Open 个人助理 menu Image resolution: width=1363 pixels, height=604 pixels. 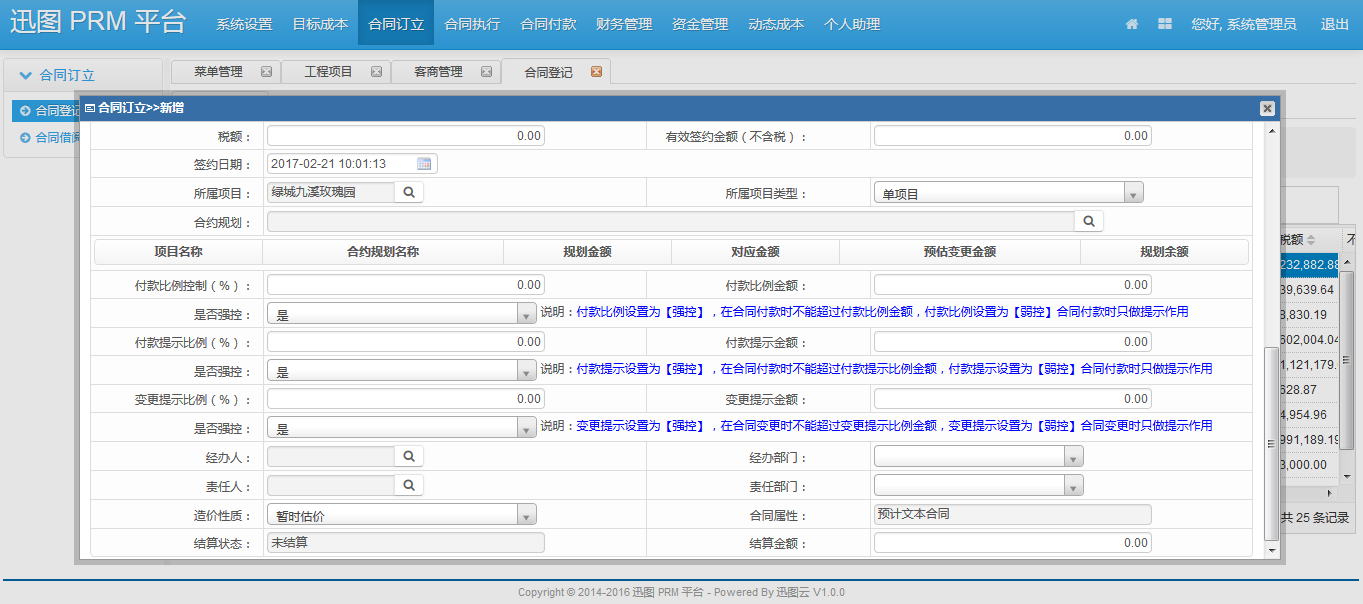click(852, 24)
